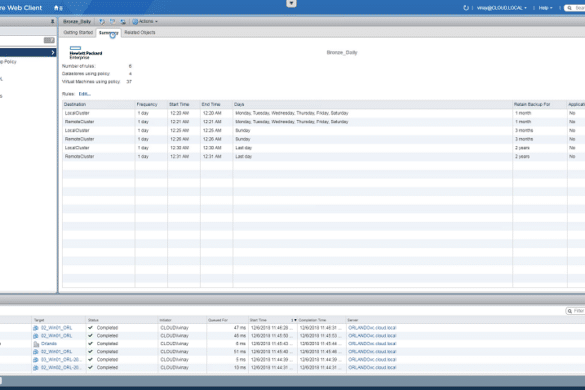This screenshot has width=585, height=390.
Task: Click the pin icon on navigator panel
Action: pos(52,22)
